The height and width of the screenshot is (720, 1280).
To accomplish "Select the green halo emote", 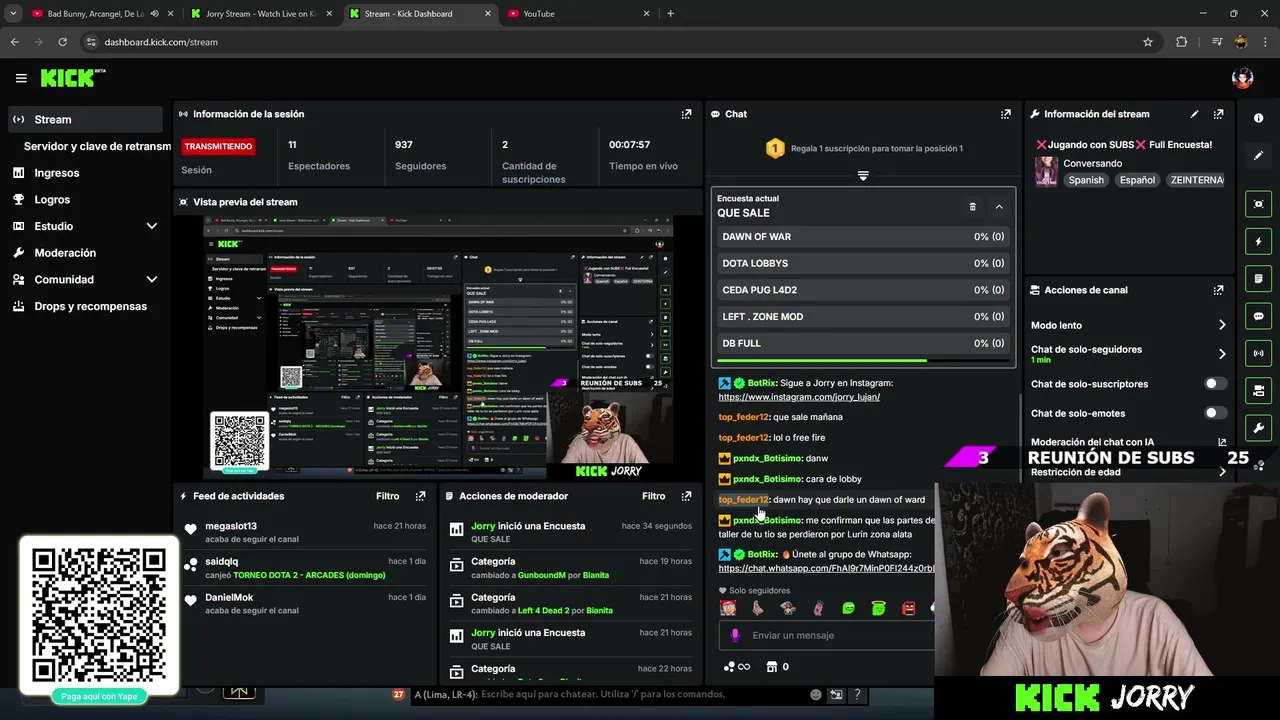I will tap(879, 608).
